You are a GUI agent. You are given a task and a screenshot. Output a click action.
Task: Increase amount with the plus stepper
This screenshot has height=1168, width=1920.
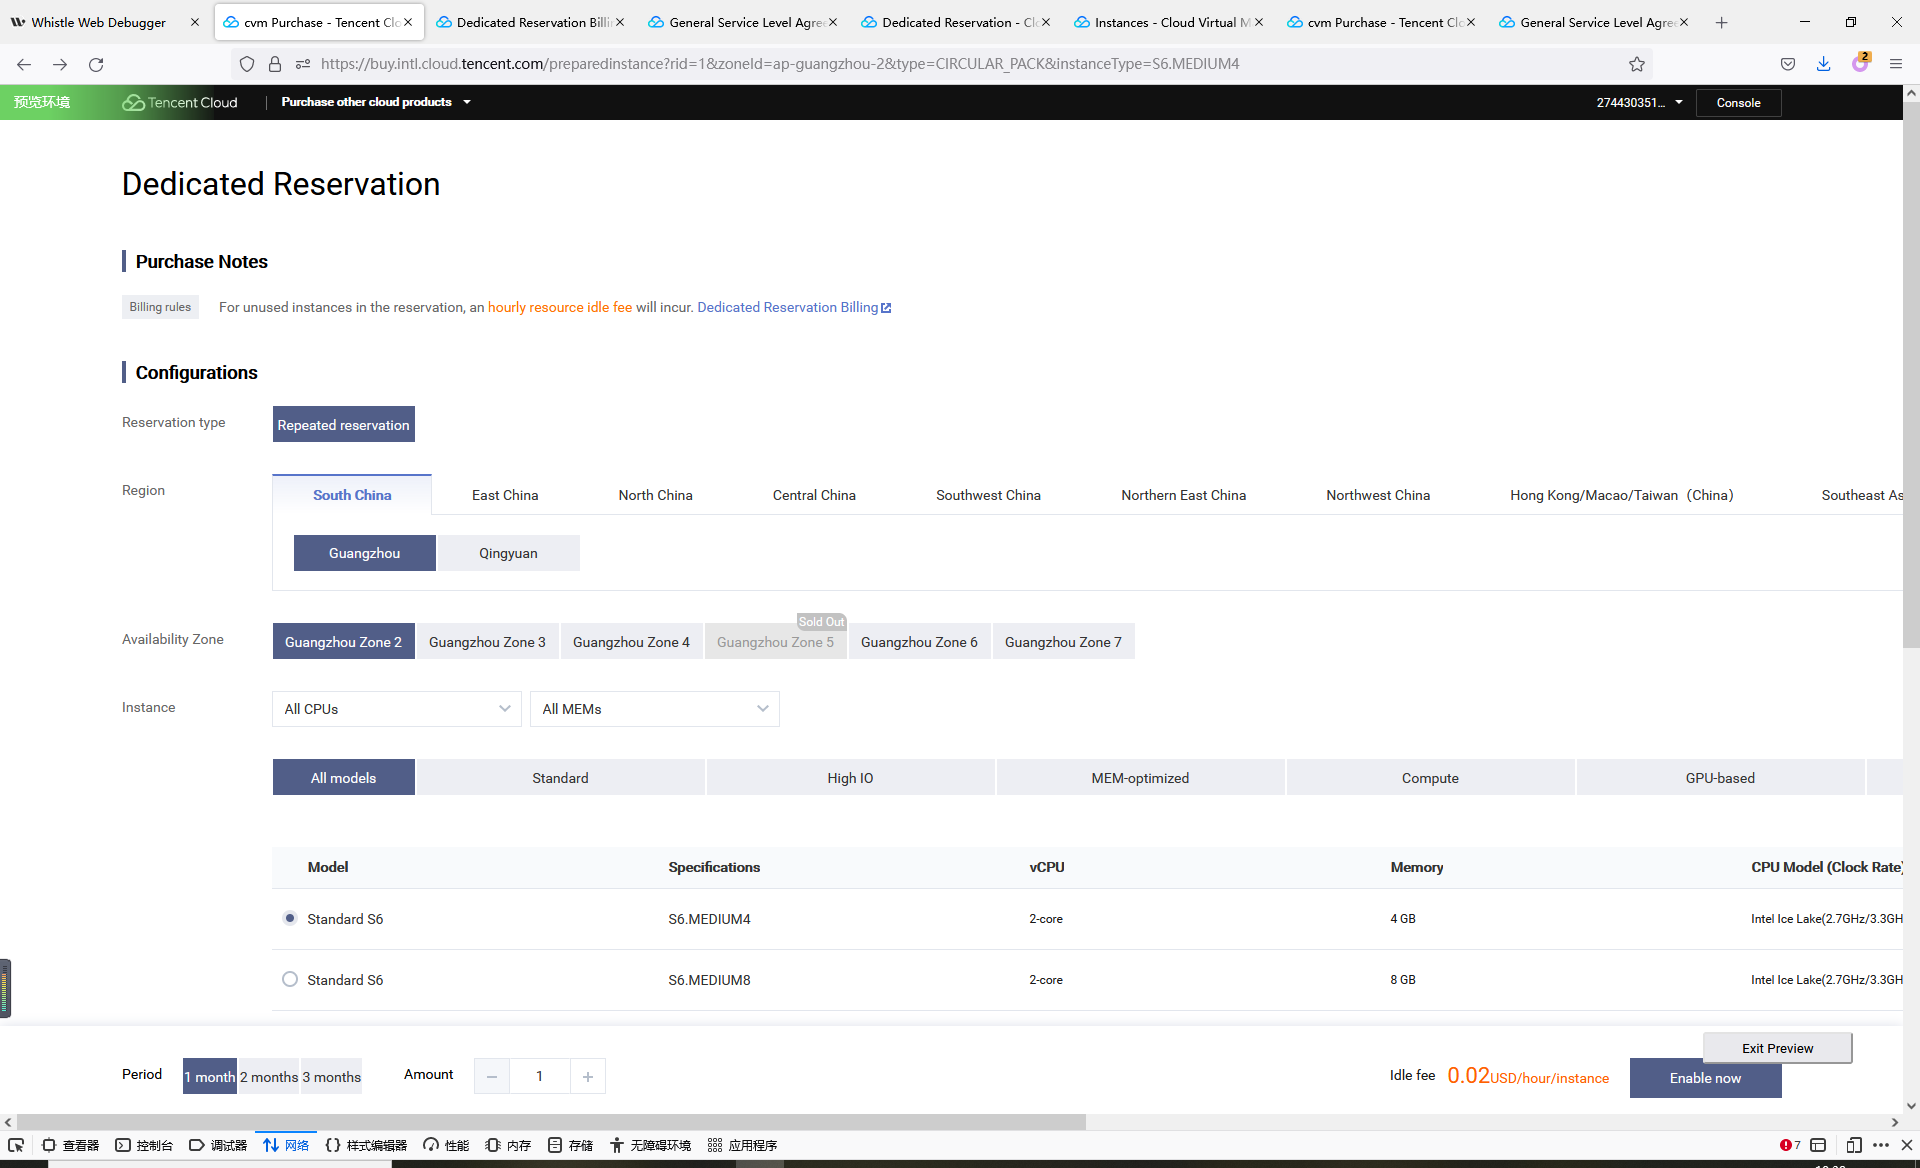pyautogui.click(x=588, y=1077)
